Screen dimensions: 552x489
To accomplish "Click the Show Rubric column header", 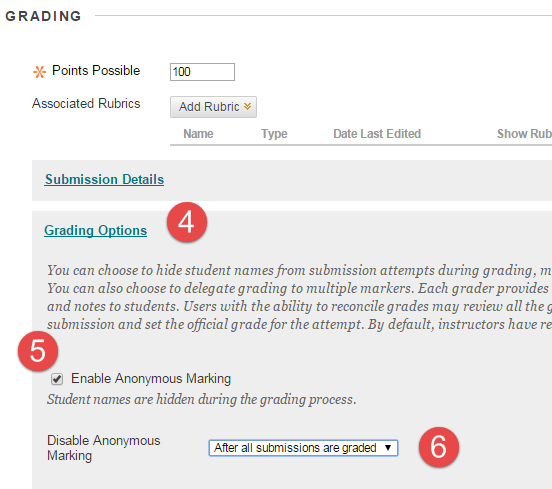I will [x=524, y=134].
